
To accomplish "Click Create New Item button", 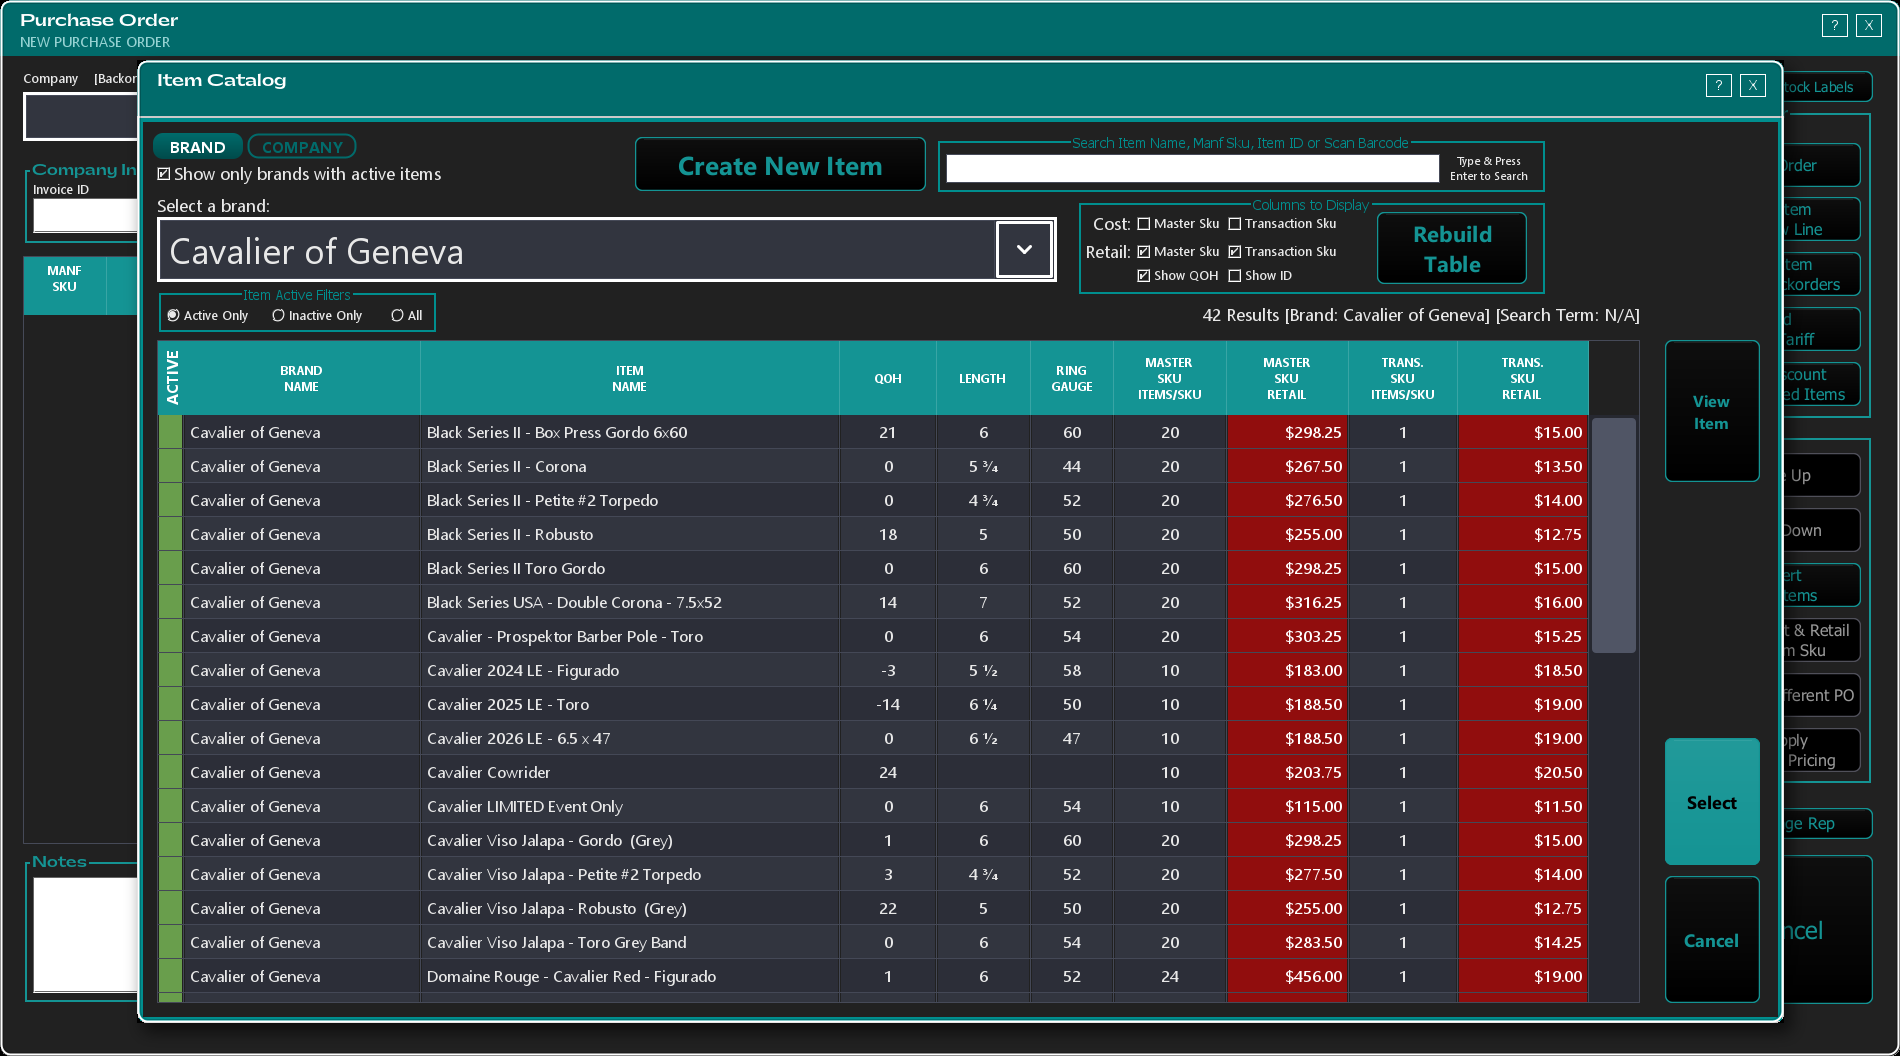I will (x=780, y=165).
